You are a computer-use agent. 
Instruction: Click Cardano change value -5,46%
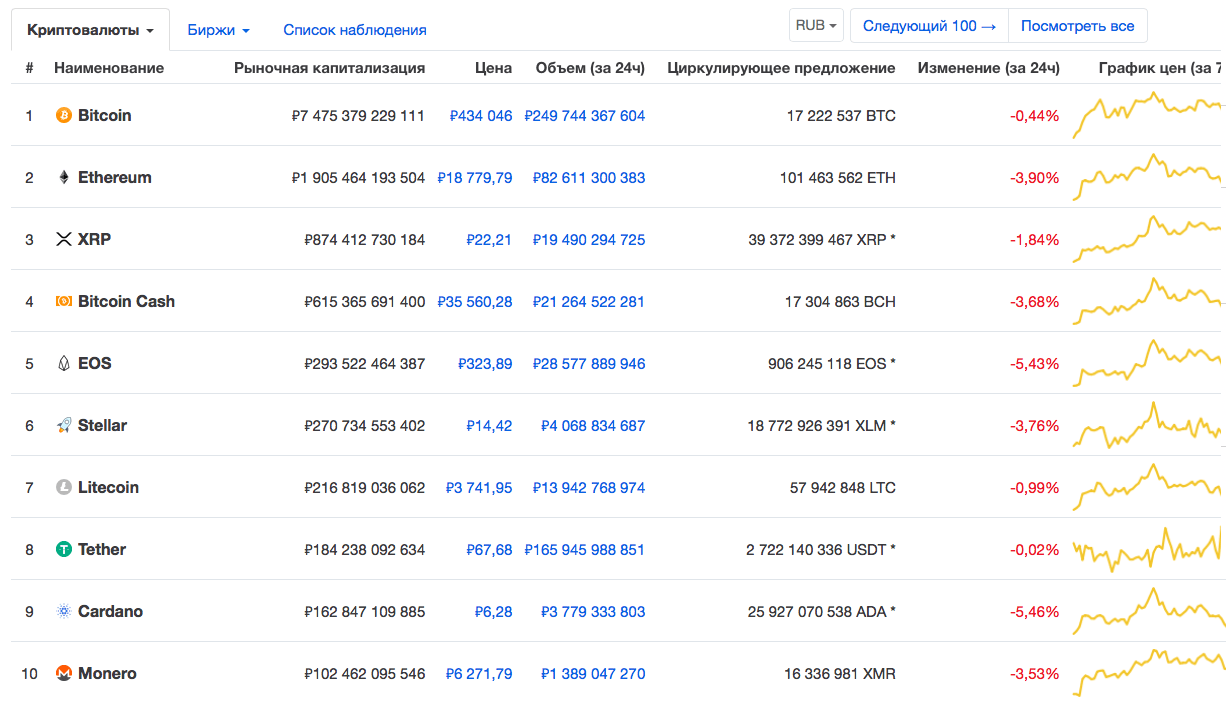pos(1034,612)
